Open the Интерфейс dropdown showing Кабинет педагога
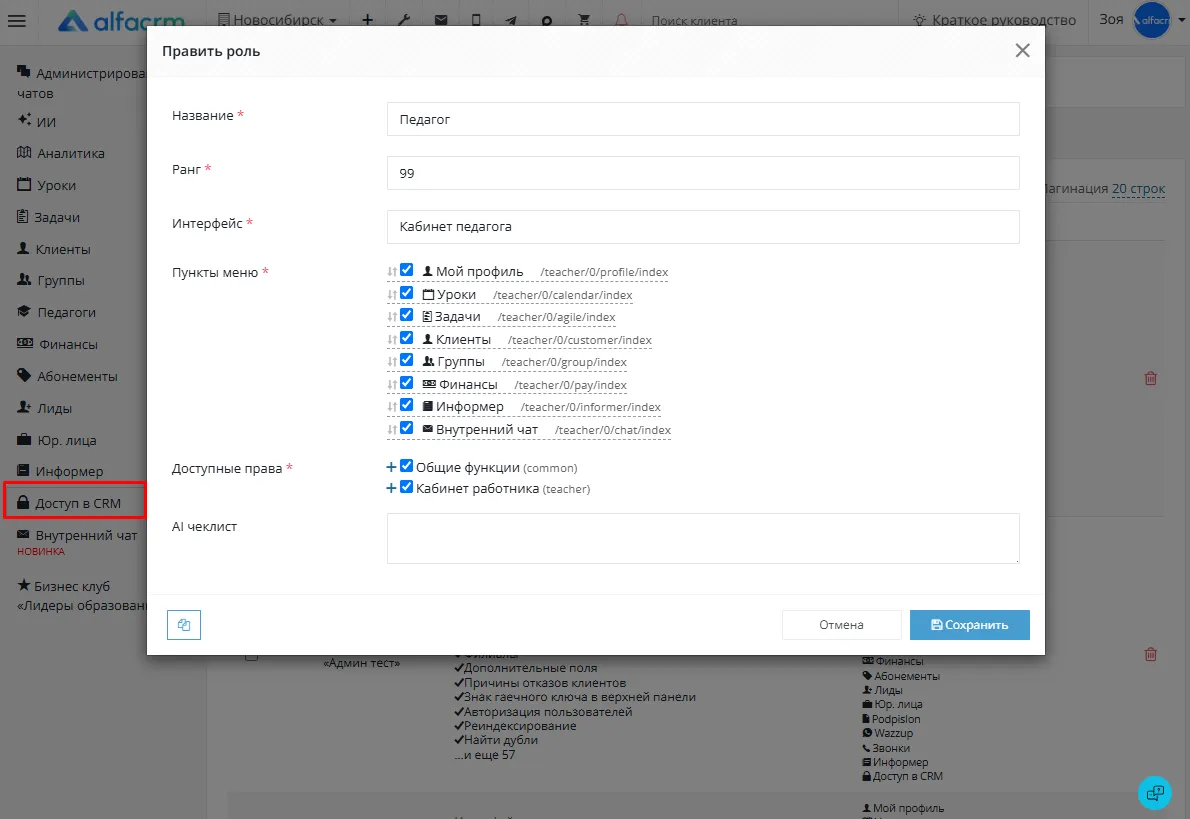The height and width of the screenshot is (819, 1190). tap(703, 227)
